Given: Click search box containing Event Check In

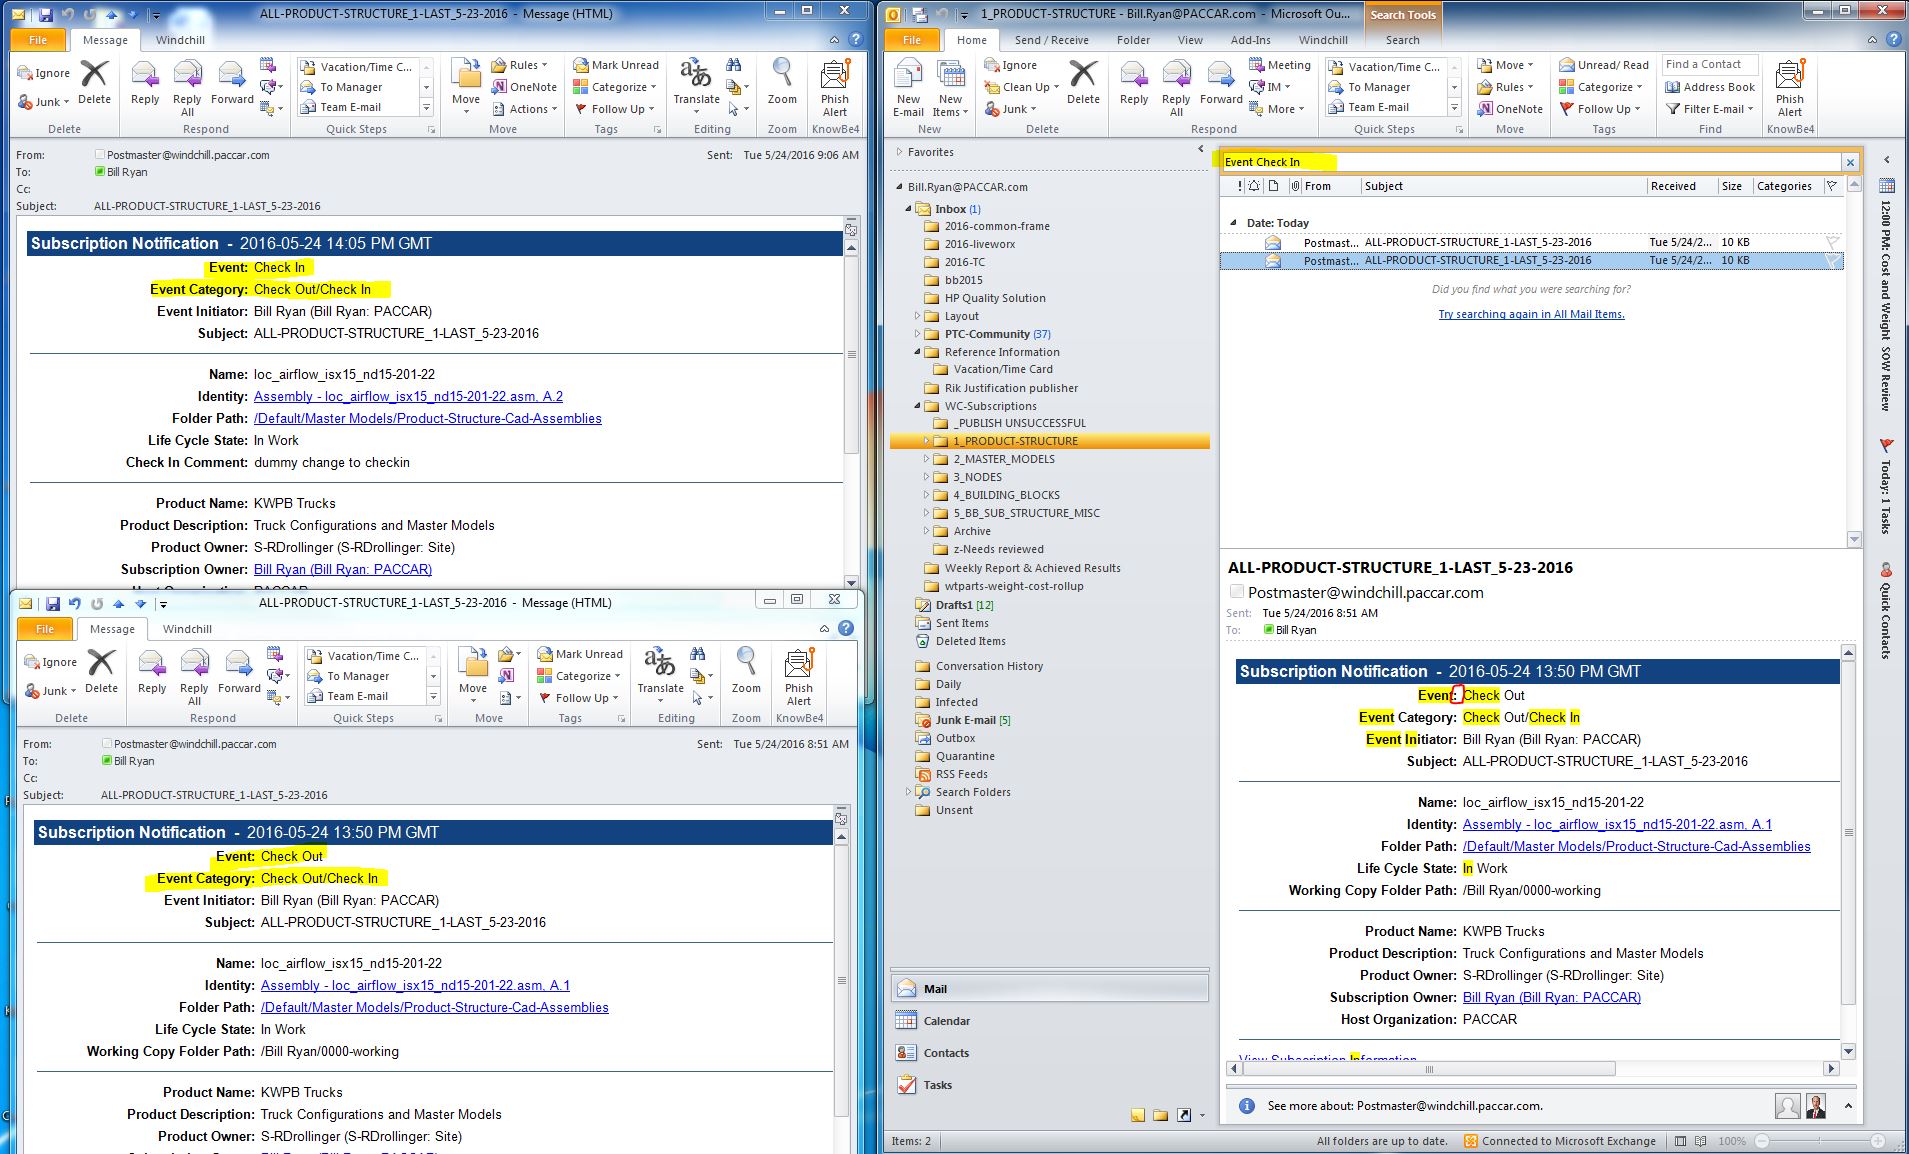Looking at the screenshot, I should tap(1530, 162).
